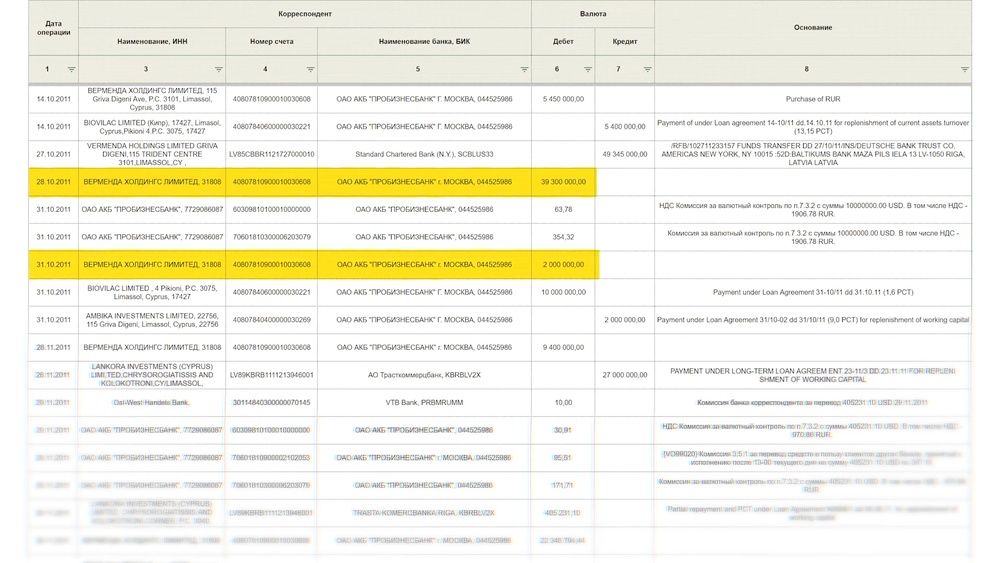Click the Наименование, ИНН column header
This screenshot has width=1000, height=563.
152,42
